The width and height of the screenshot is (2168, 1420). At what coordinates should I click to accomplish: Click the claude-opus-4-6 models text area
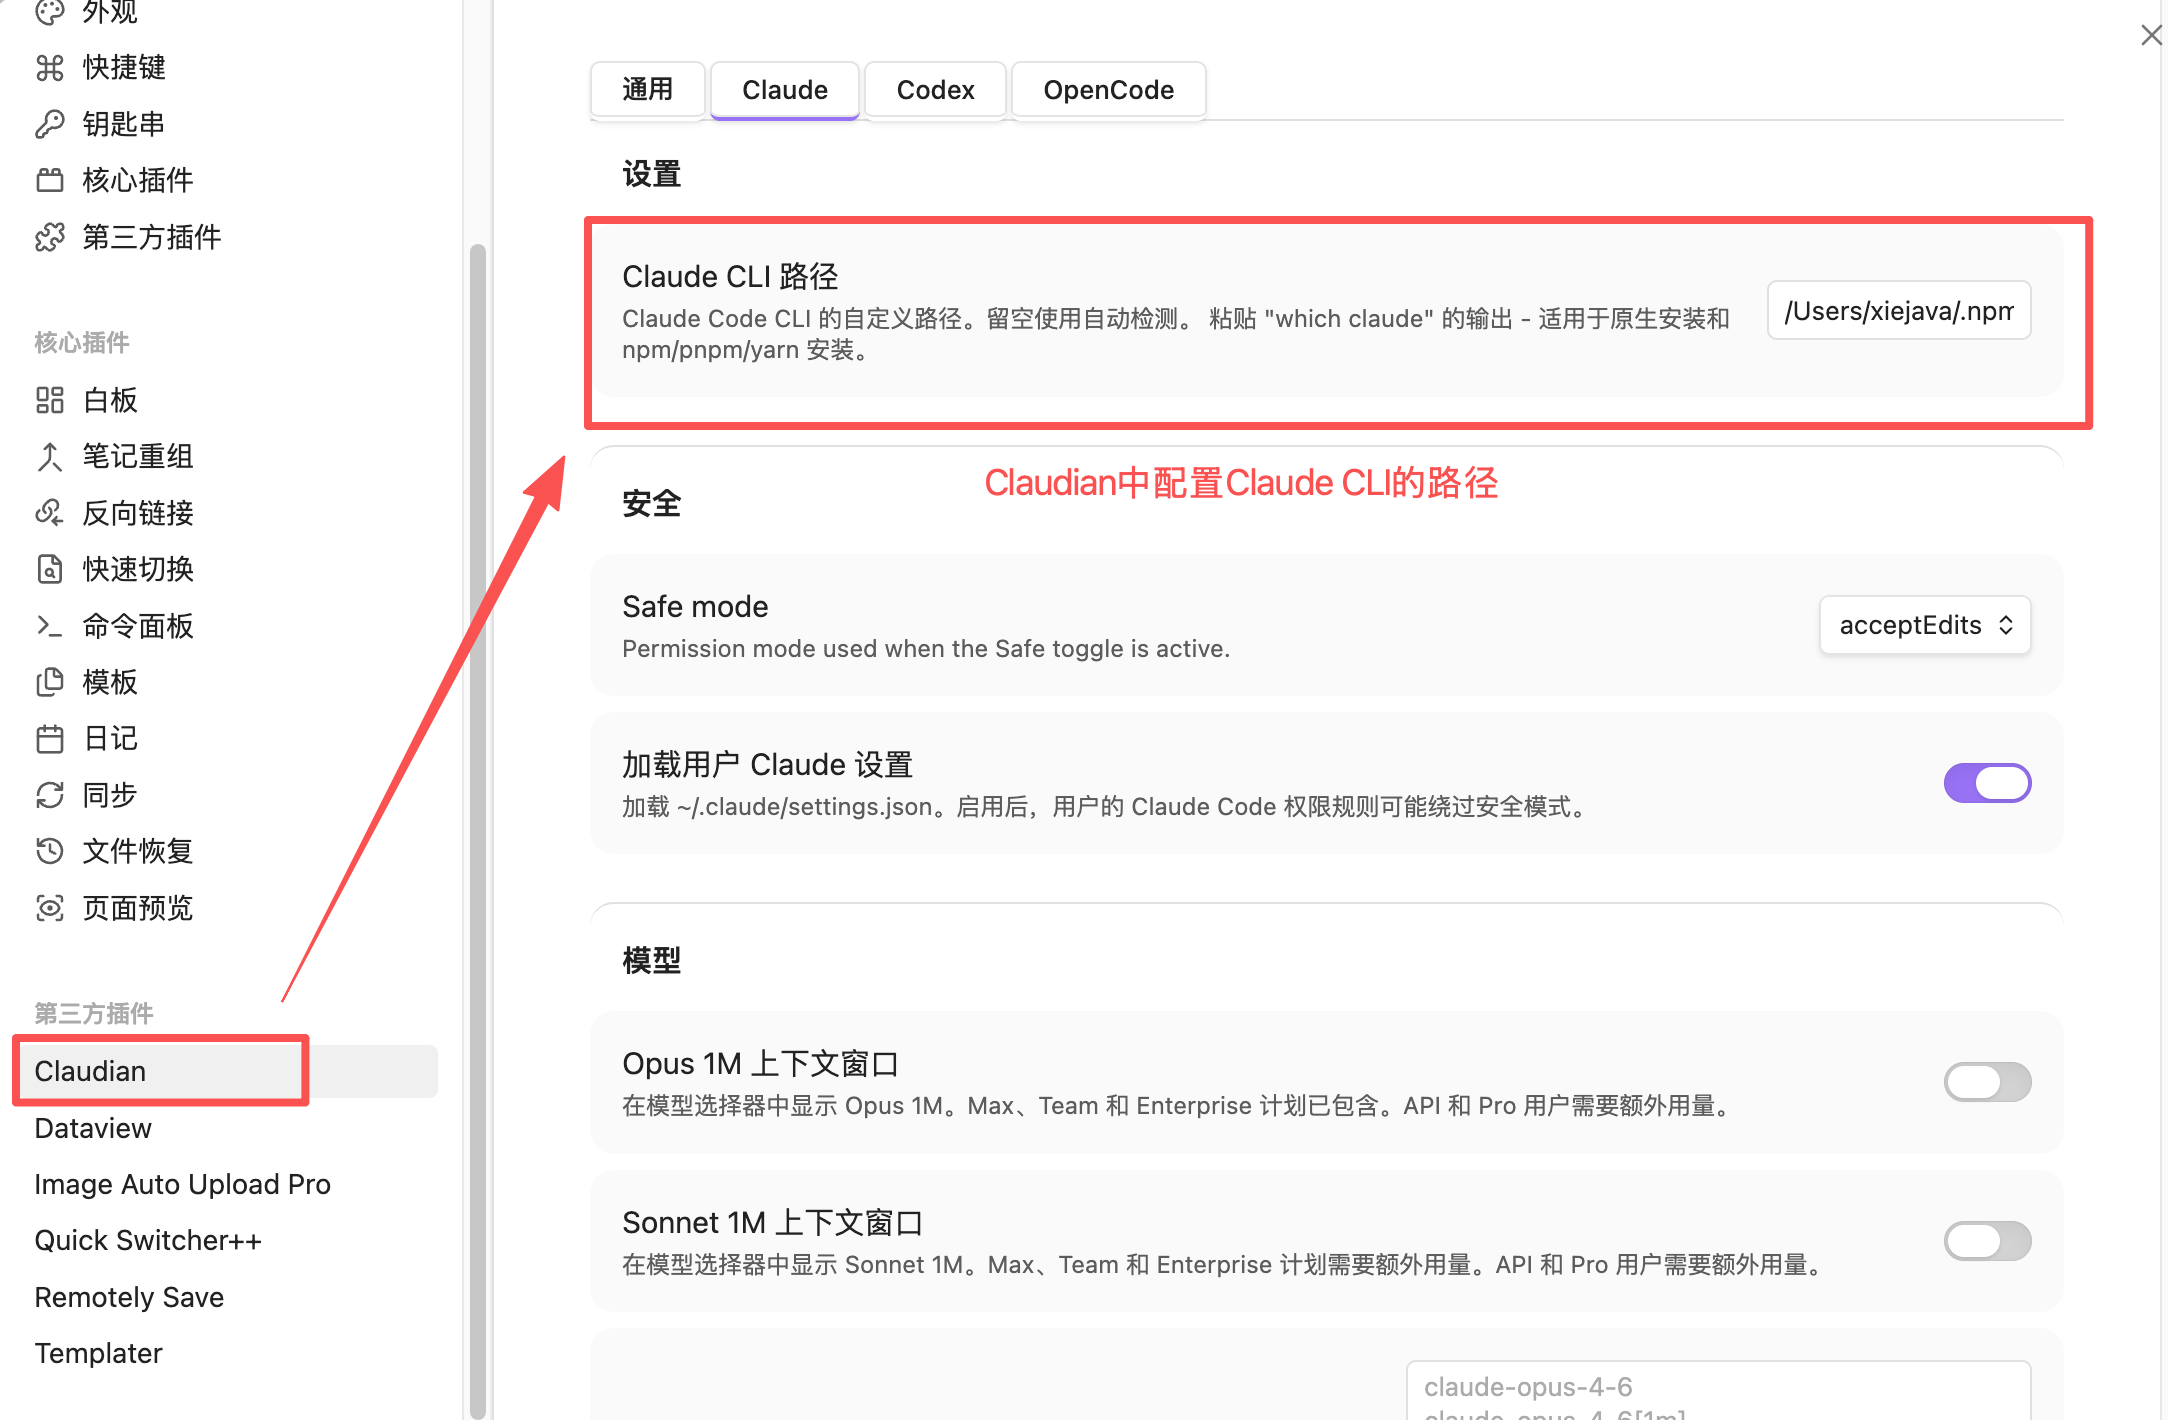[1718, 1391]
